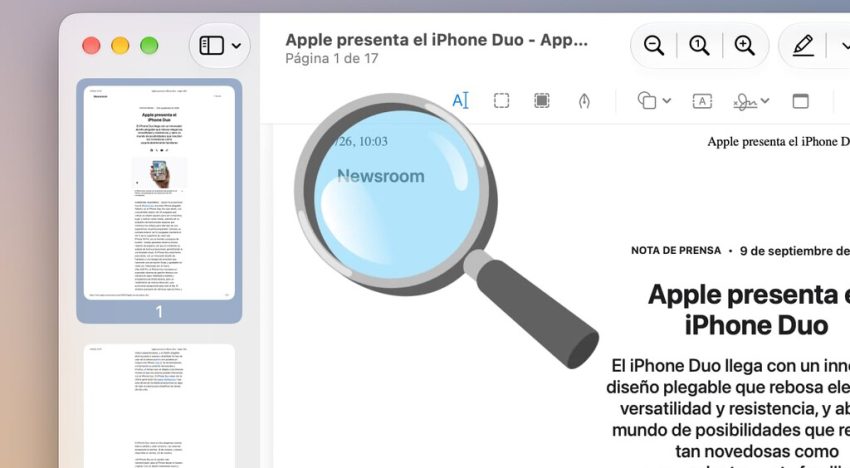Zoom in with the plus magnifier
The width and height of the screenshot is (850, 468).
pos(745,46)
